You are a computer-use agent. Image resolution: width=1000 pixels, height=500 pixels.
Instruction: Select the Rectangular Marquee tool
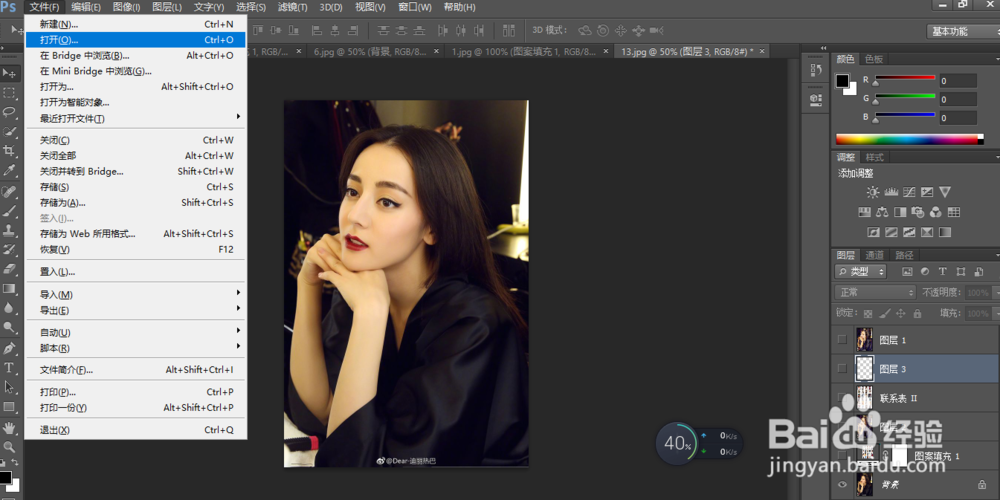10,93
